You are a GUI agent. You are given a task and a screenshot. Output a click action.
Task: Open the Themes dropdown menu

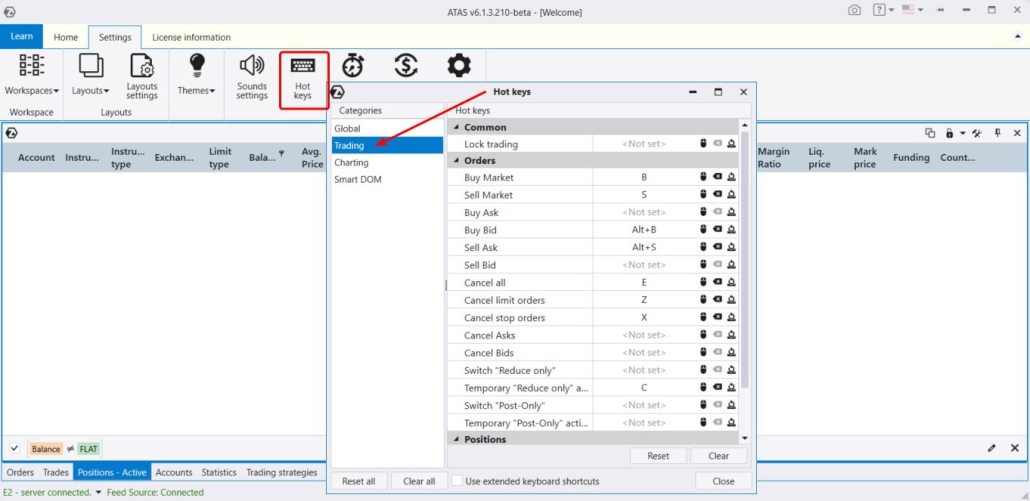[196, 76]
